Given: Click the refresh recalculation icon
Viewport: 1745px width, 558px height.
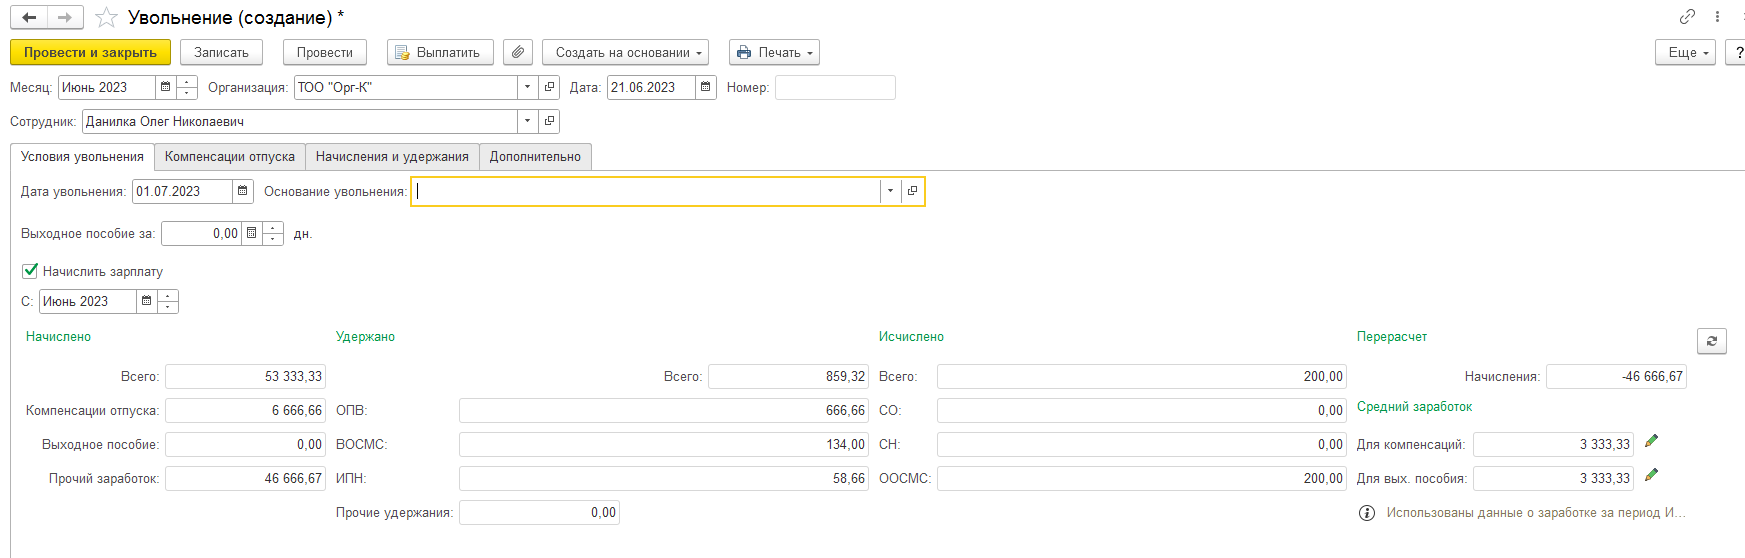Looking at the screenshot, I should (1711, 341).
